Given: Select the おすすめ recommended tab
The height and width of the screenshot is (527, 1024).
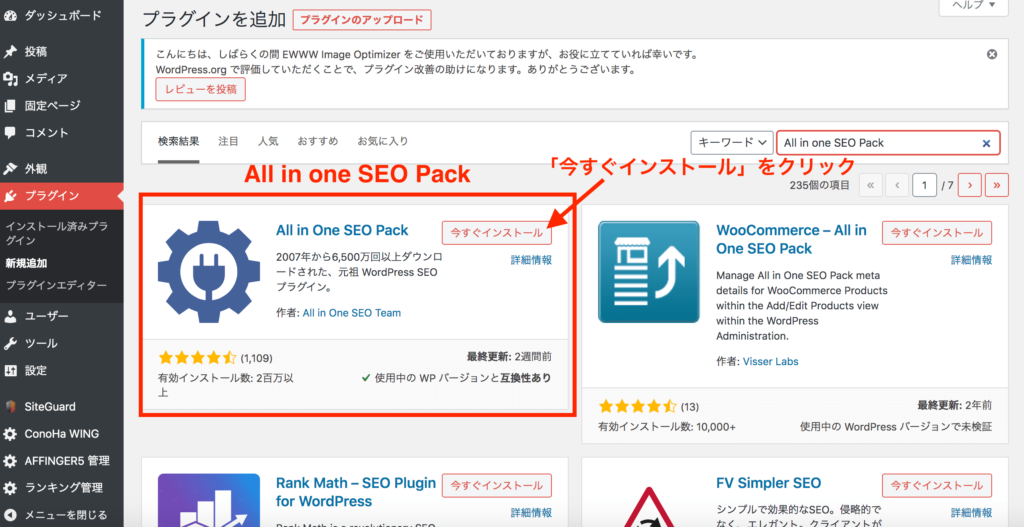Looking at the screenshot, I should point(317,141).
